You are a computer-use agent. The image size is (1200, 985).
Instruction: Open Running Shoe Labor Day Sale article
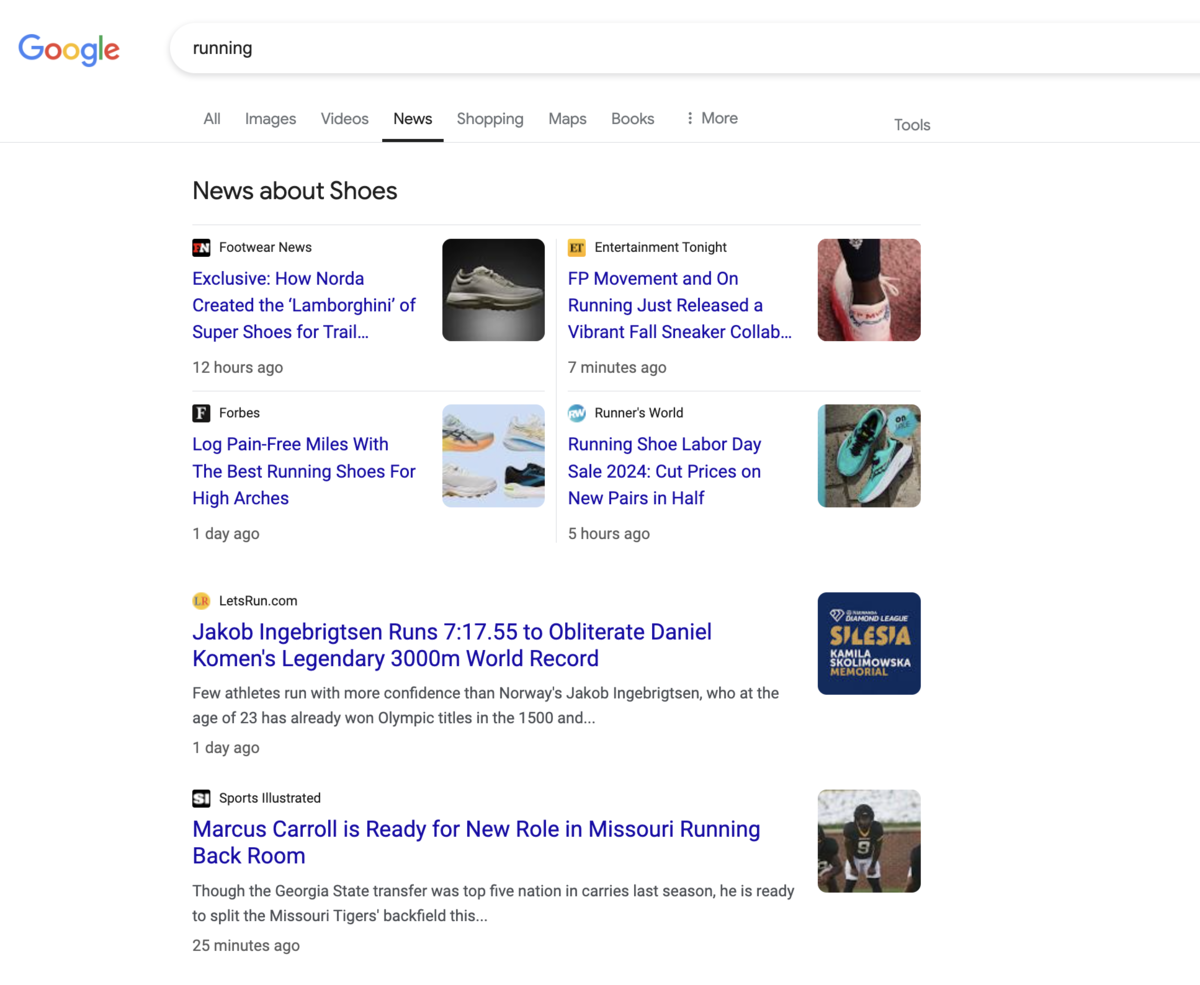tap(664, 471)
